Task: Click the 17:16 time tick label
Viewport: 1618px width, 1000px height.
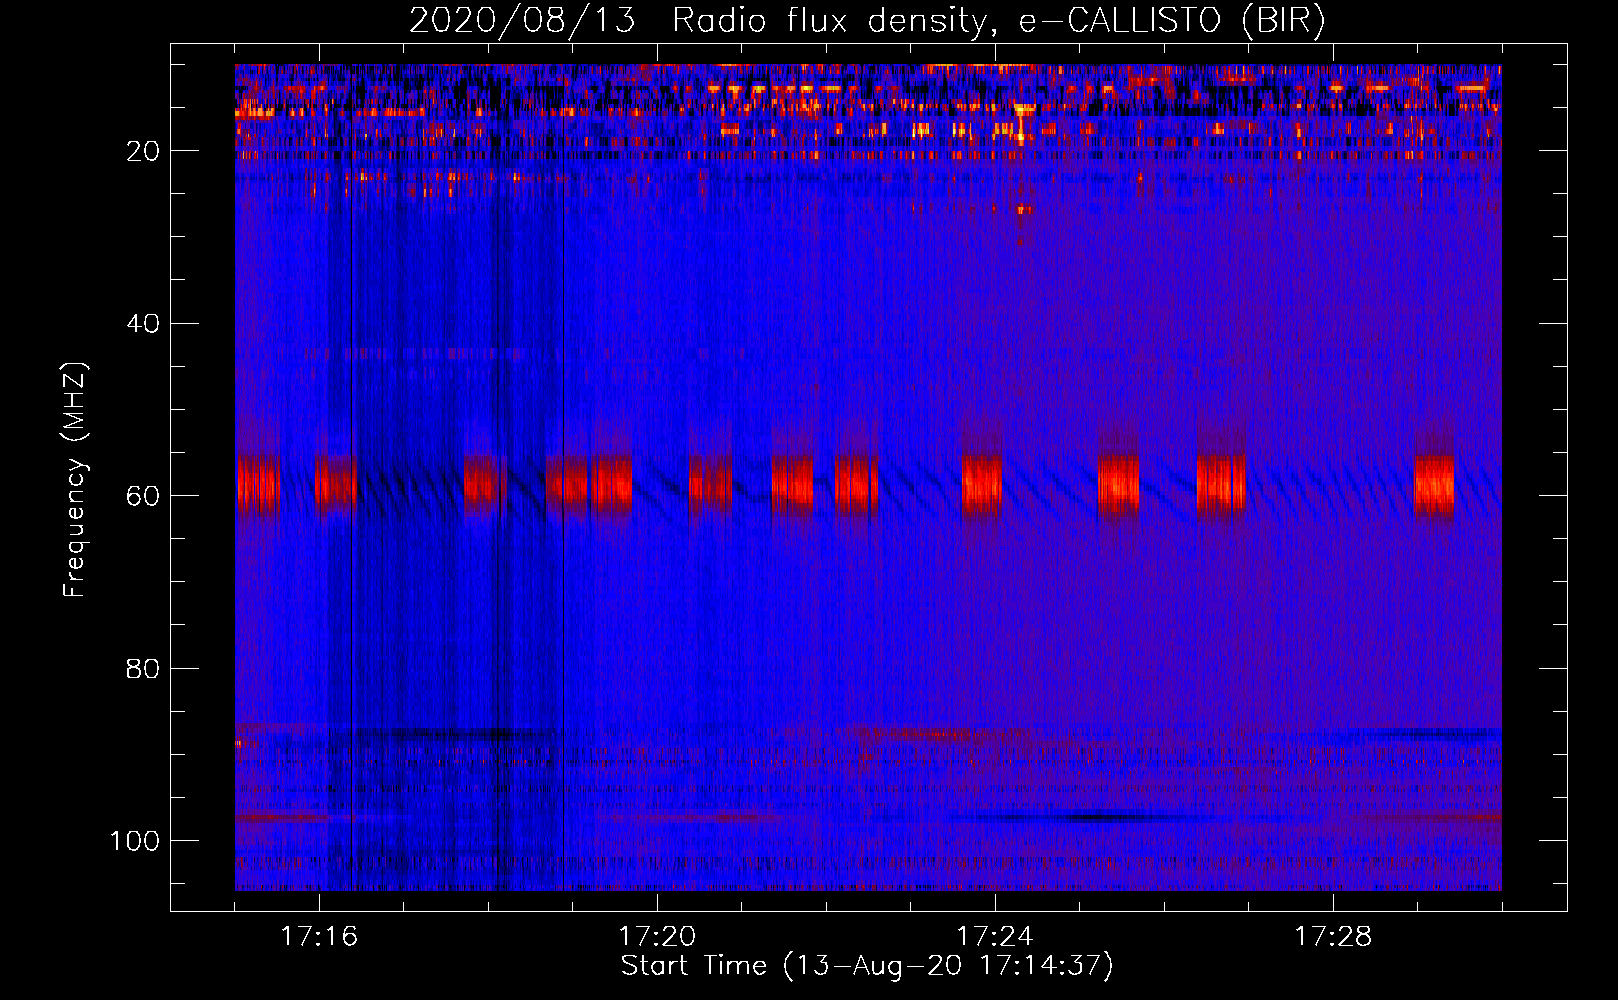Action: click(x=319, y=937)
